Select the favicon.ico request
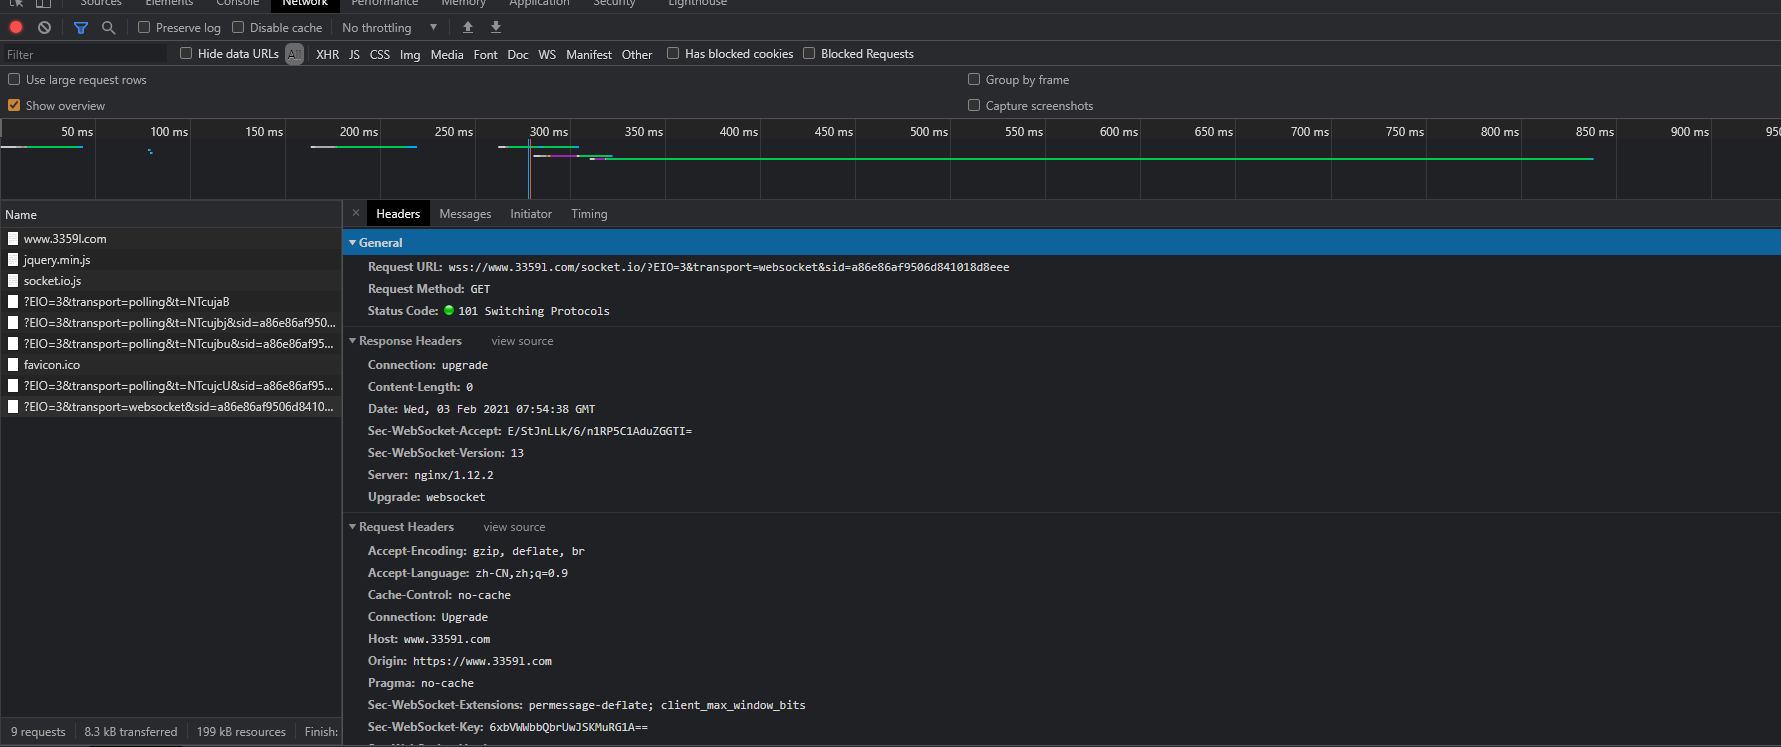 coord(171,365)
